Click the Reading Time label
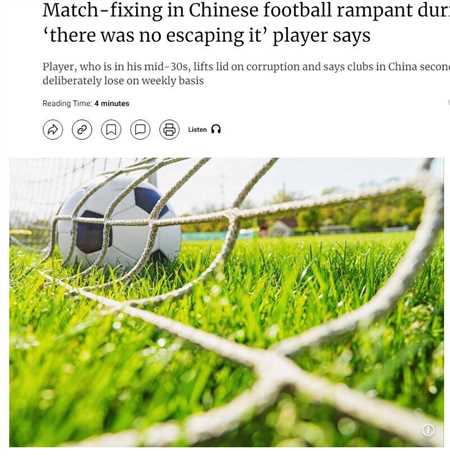The image size is (450, 456). pos(67,103)
